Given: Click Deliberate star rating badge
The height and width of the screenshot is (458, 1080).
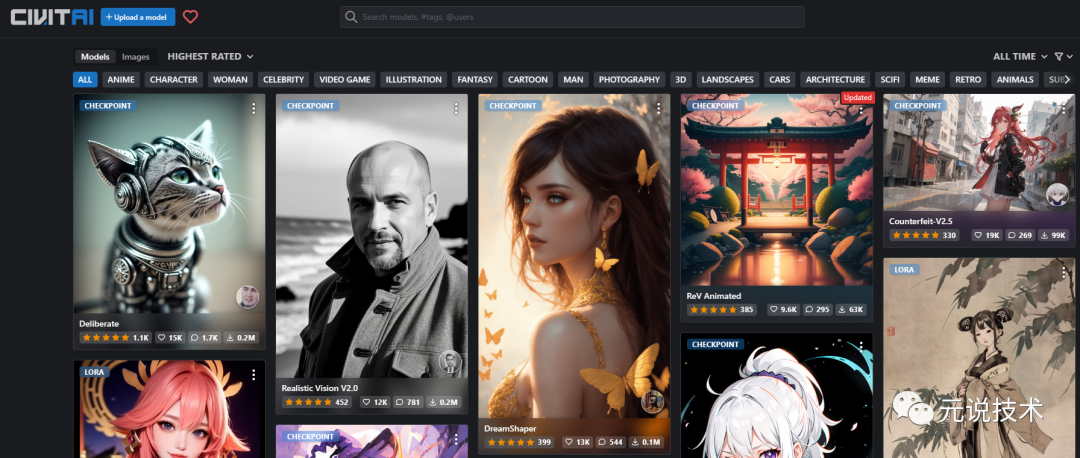Looking at the screenshot, I should point(115,338).
